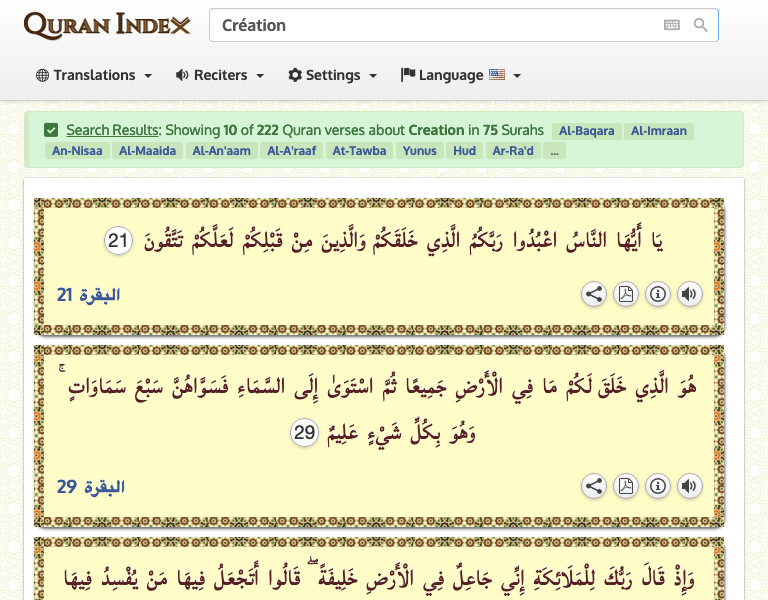Share verse Al-Baqara 21
Viewport: 768px width, 600px height.
(x=594, y=294)
